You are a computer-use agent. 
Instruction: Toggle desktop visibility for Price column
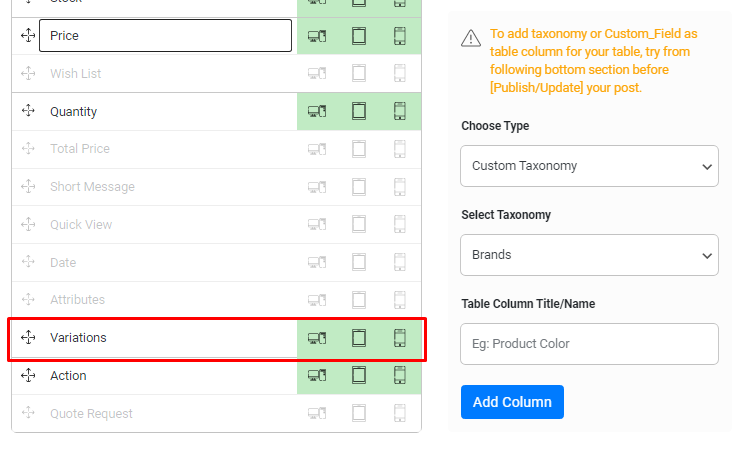point(317,36)
